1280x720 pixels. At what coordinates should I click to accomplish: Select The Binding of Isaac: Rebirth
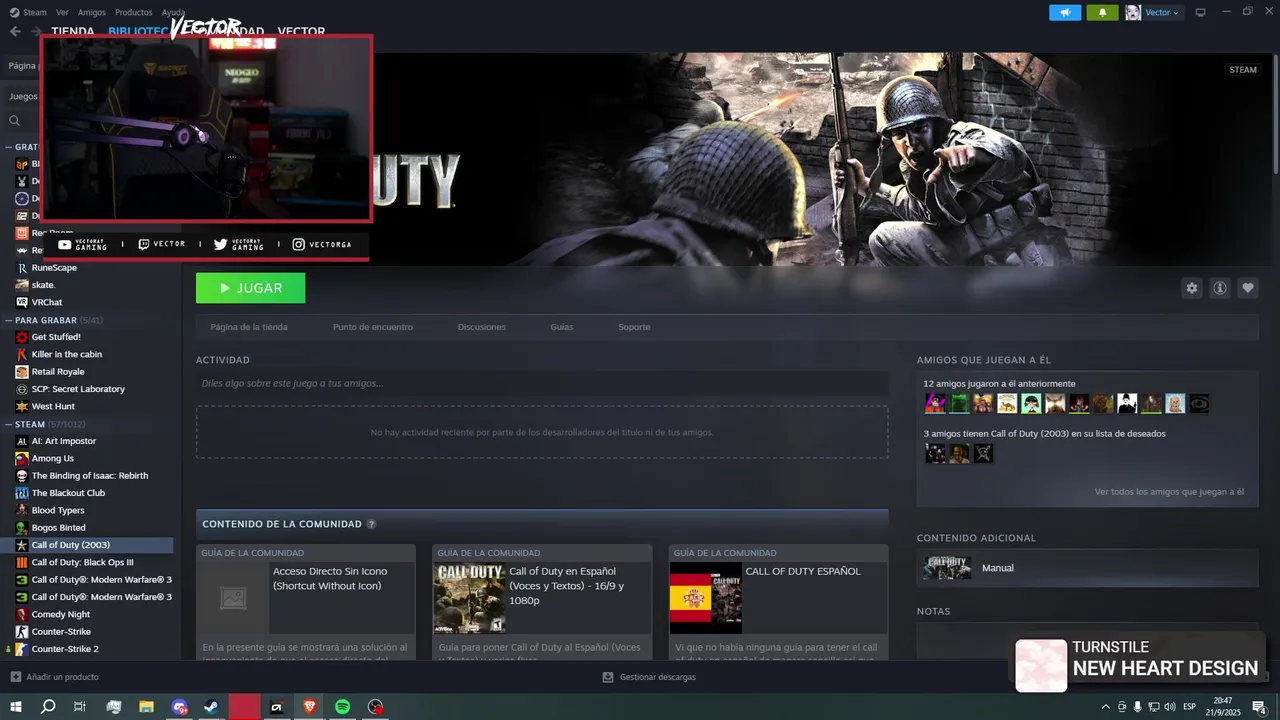click(89, 476)
